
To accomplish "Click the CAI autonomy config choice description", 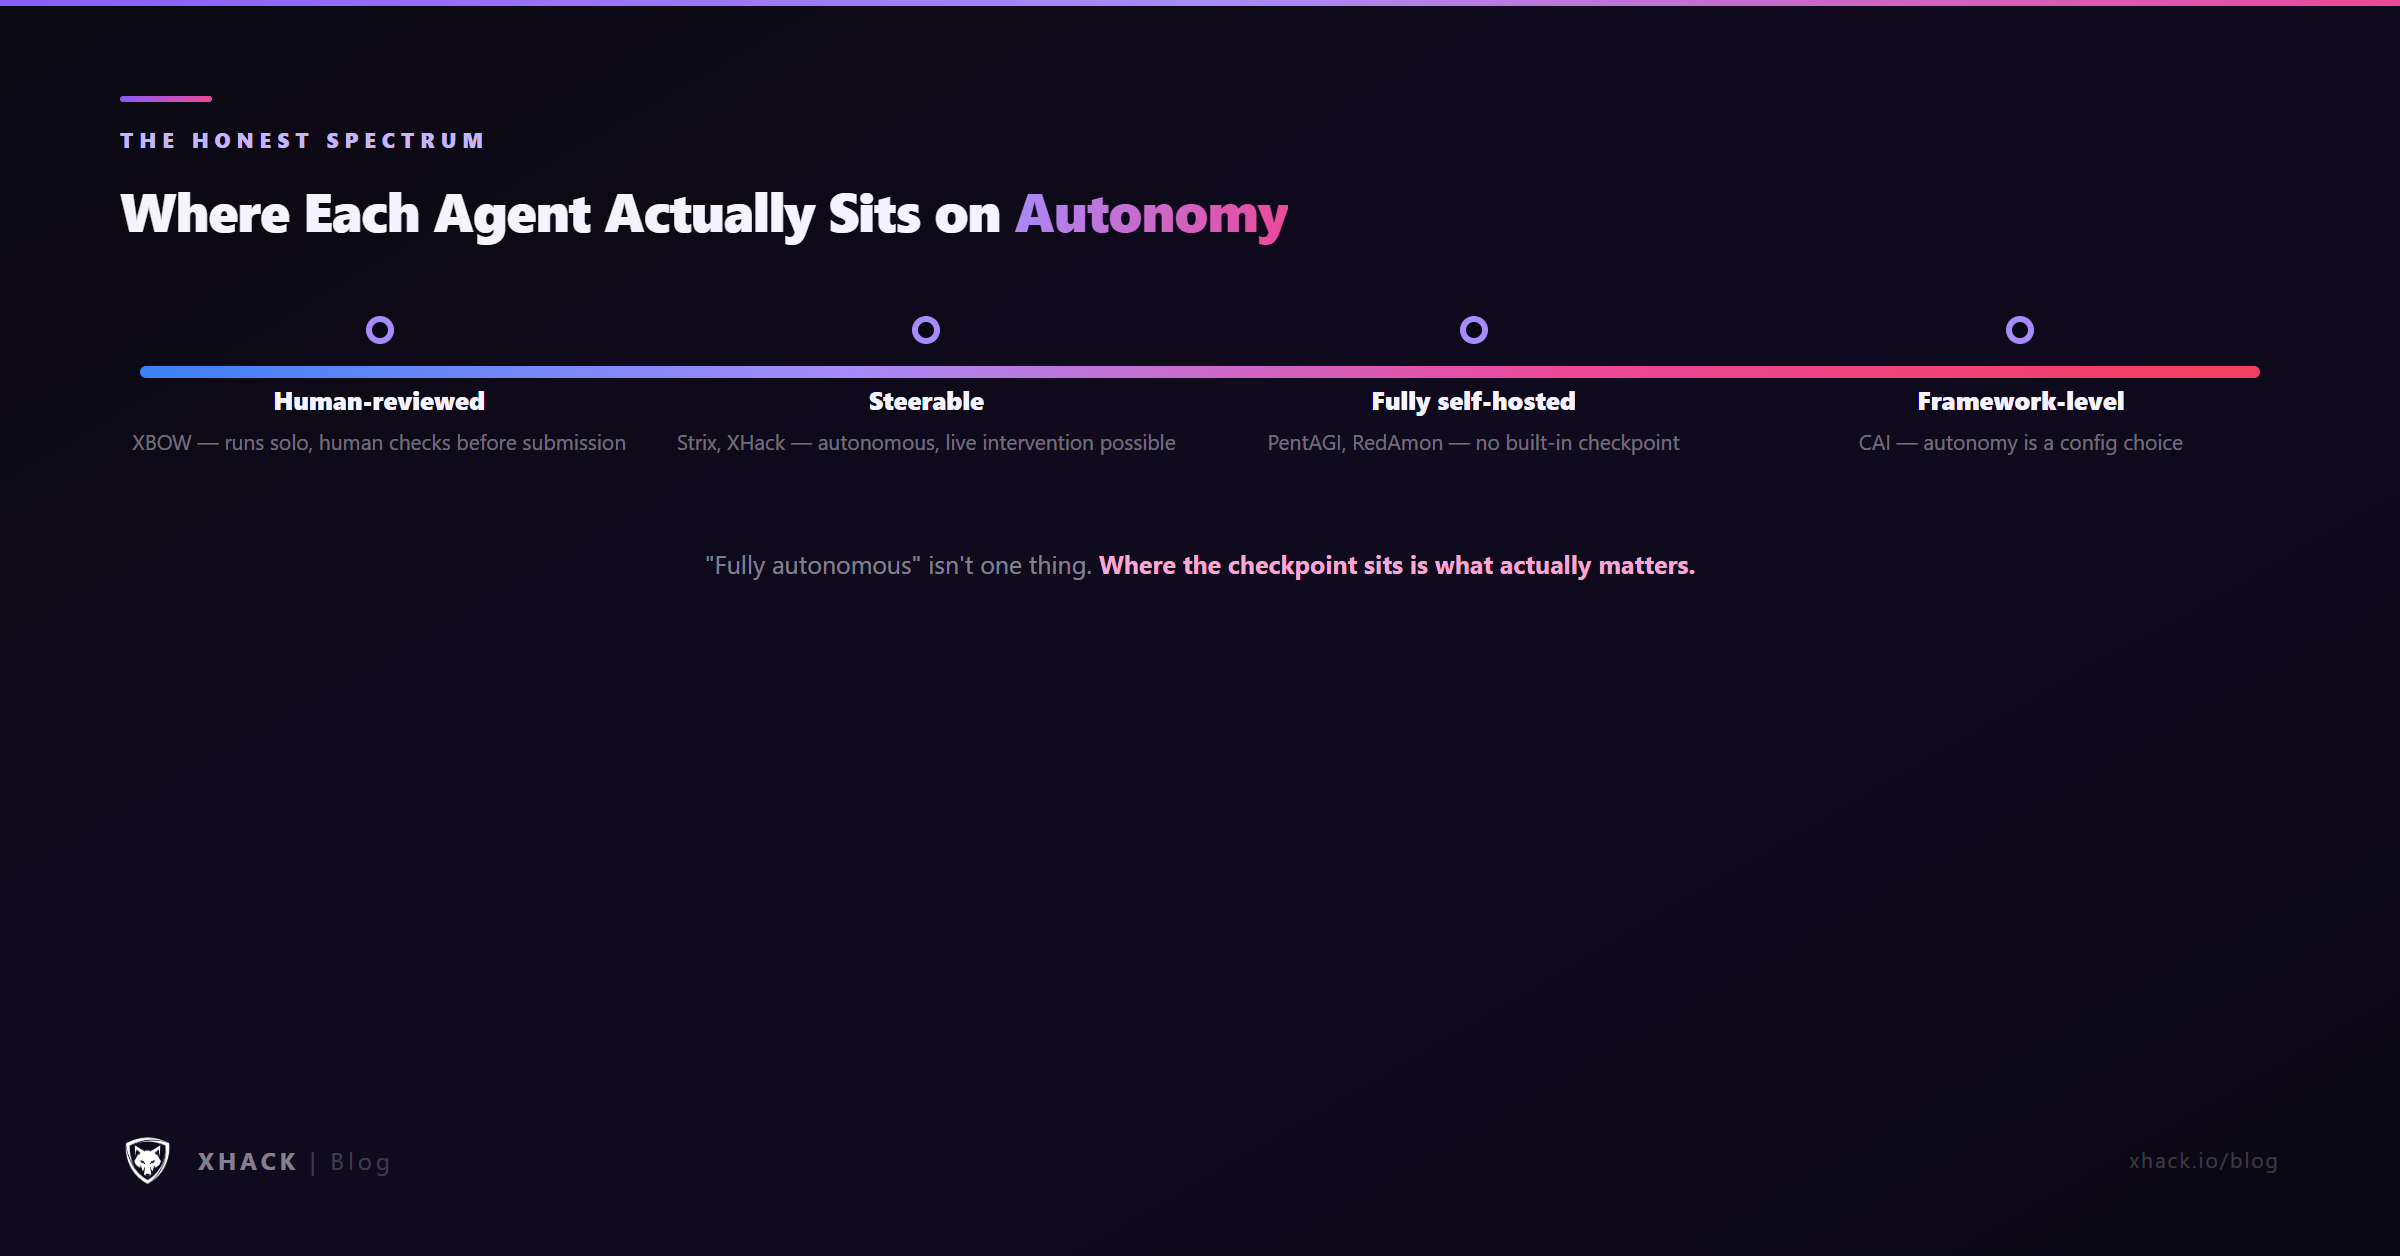I will [2020, 443].
